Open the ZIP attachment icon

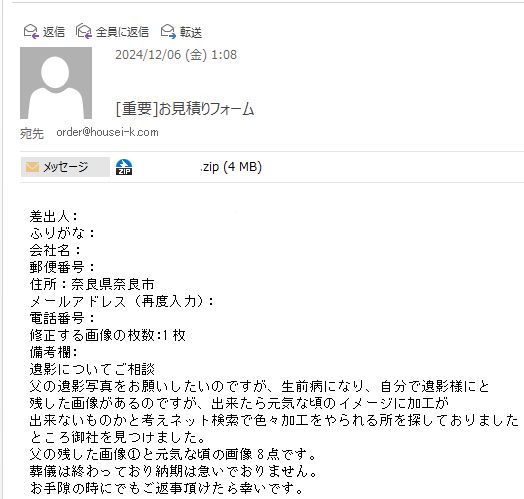tap(124, 167)
